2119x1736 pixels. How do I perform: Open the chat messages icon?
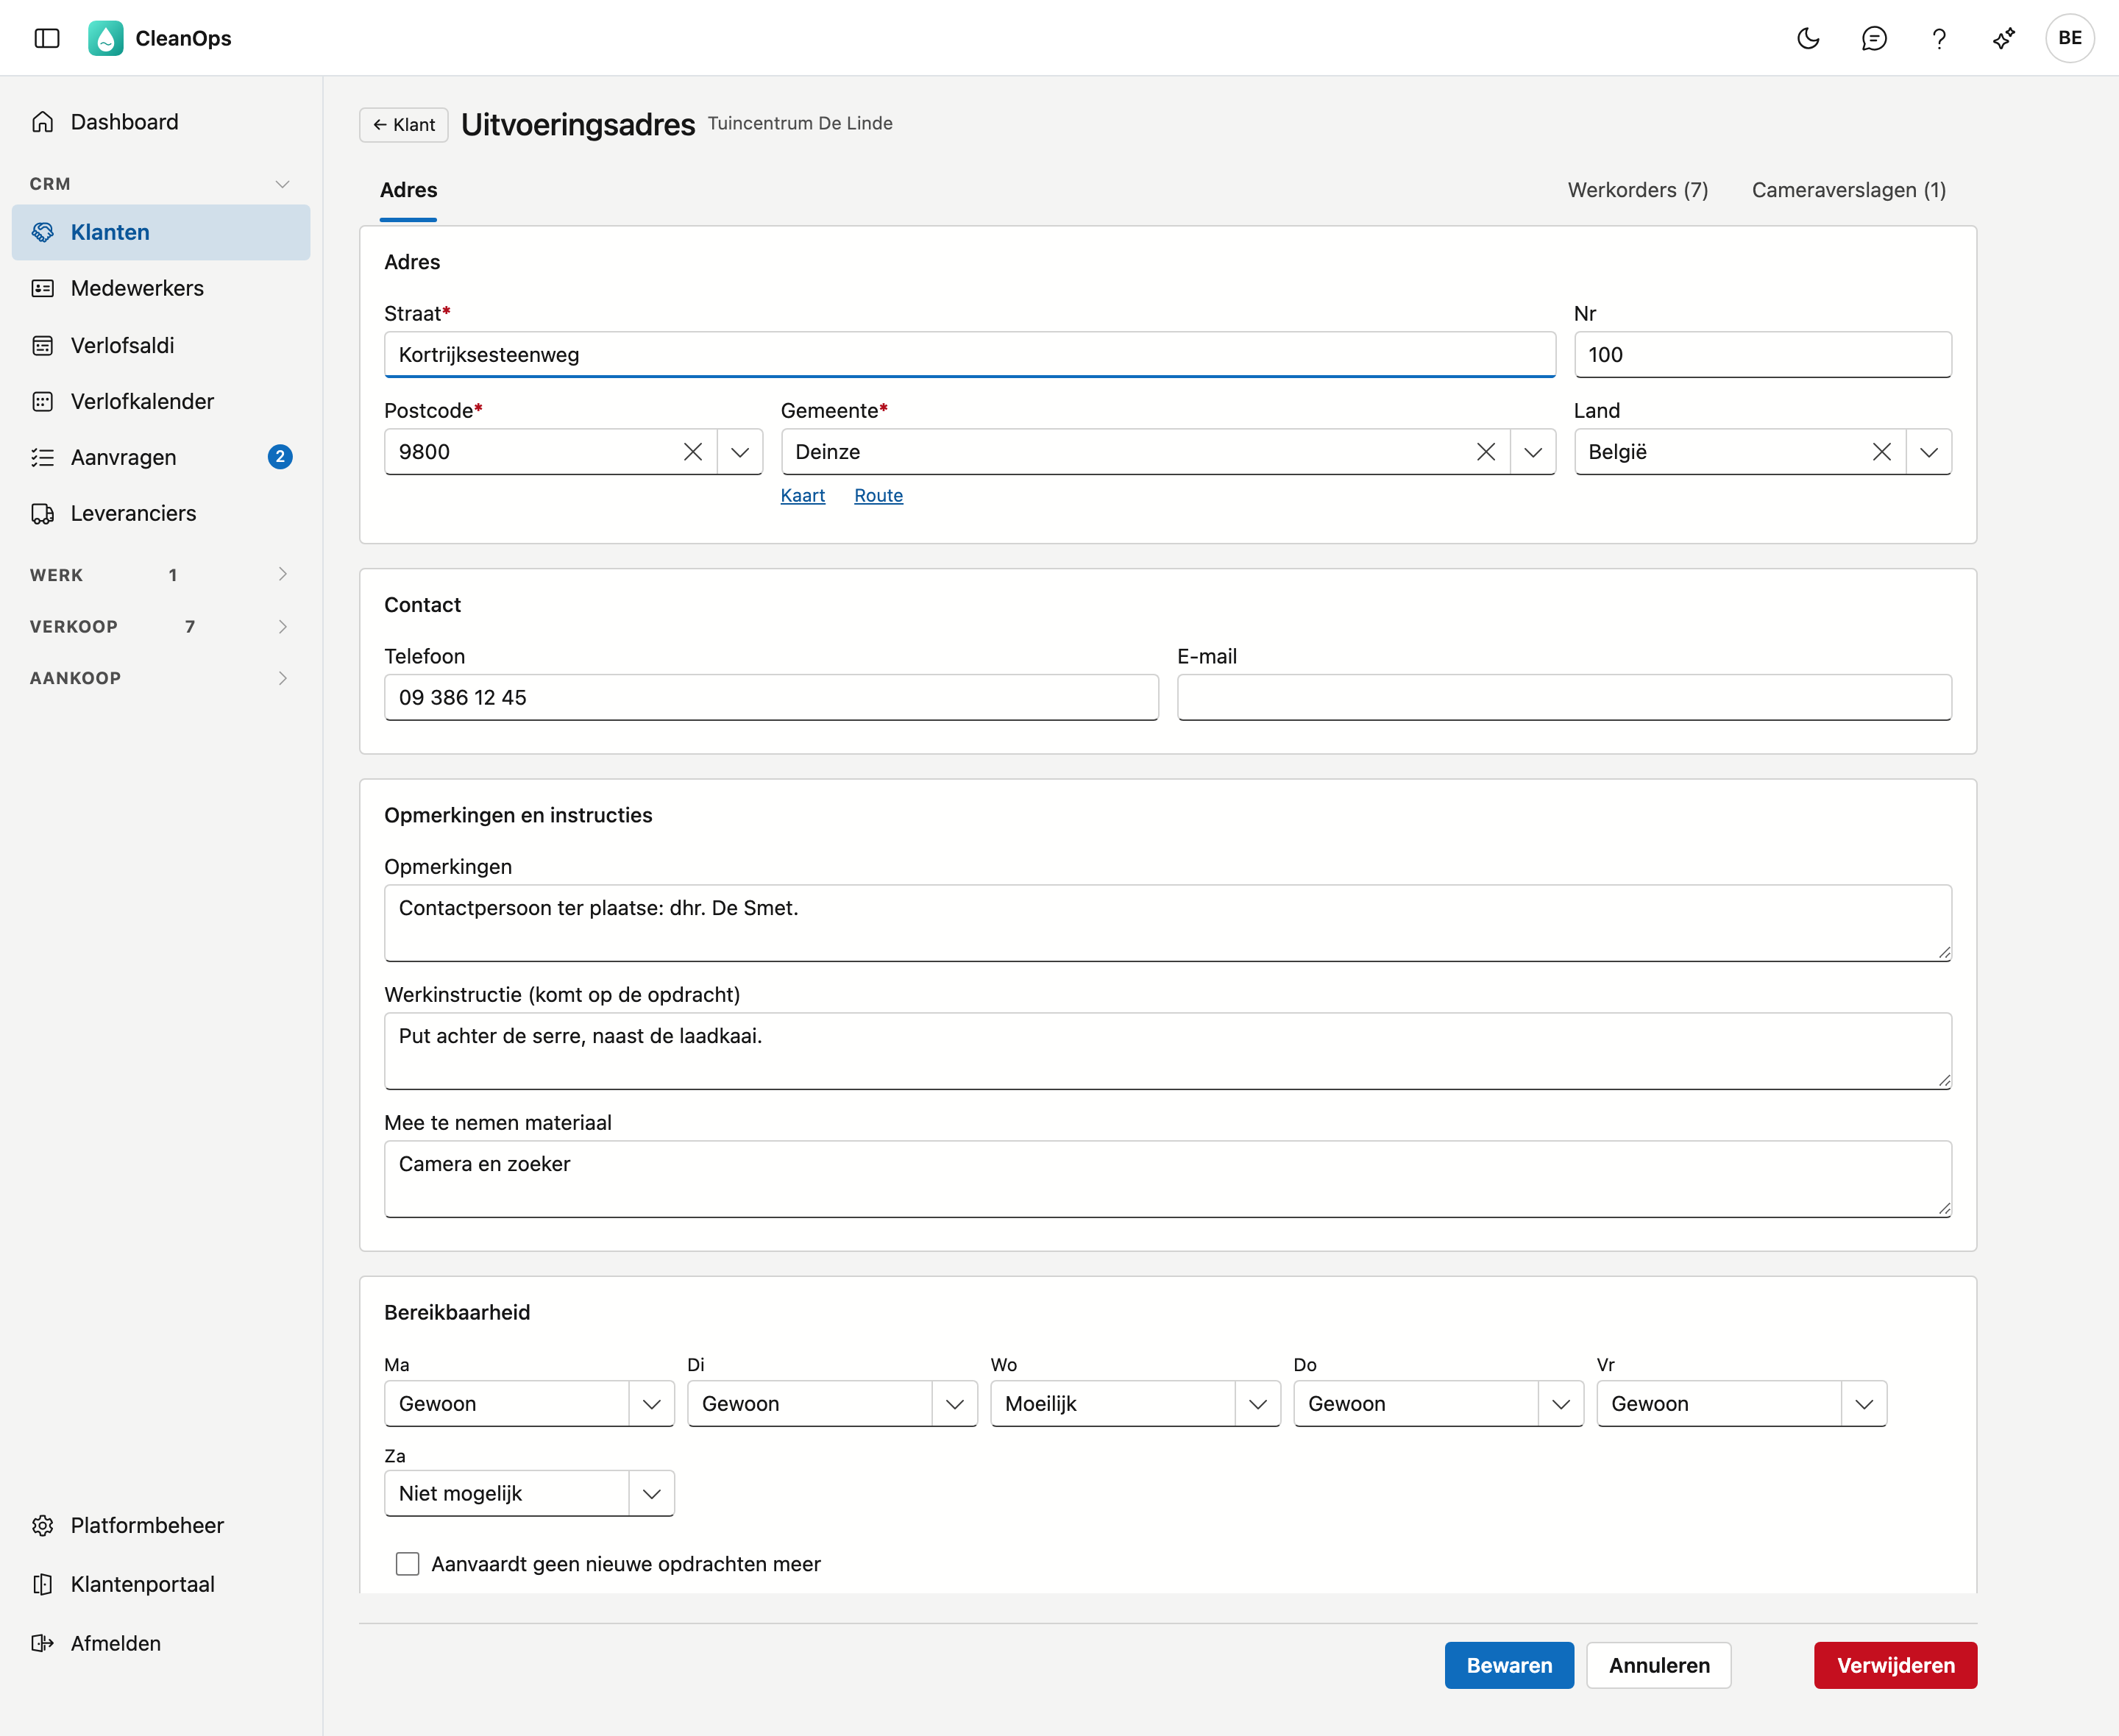pos(1874,38)
